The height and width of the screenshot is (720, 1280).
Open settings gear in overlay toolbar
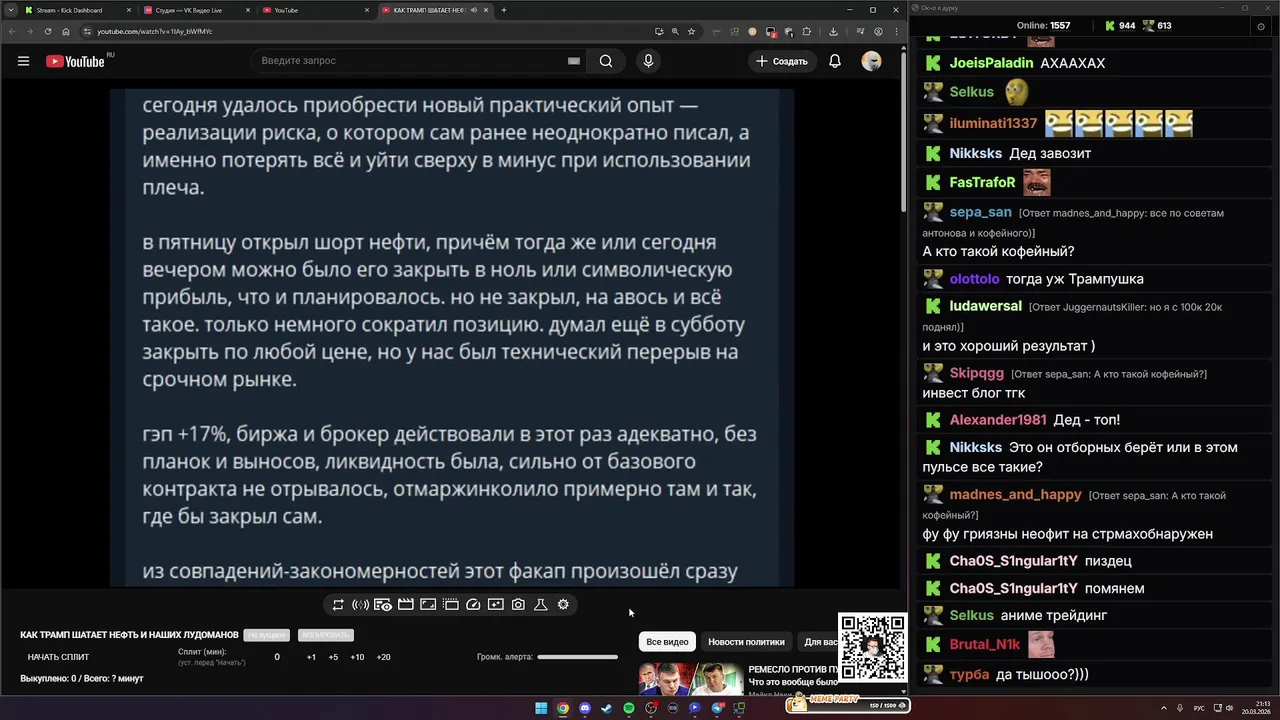[563, 605]
